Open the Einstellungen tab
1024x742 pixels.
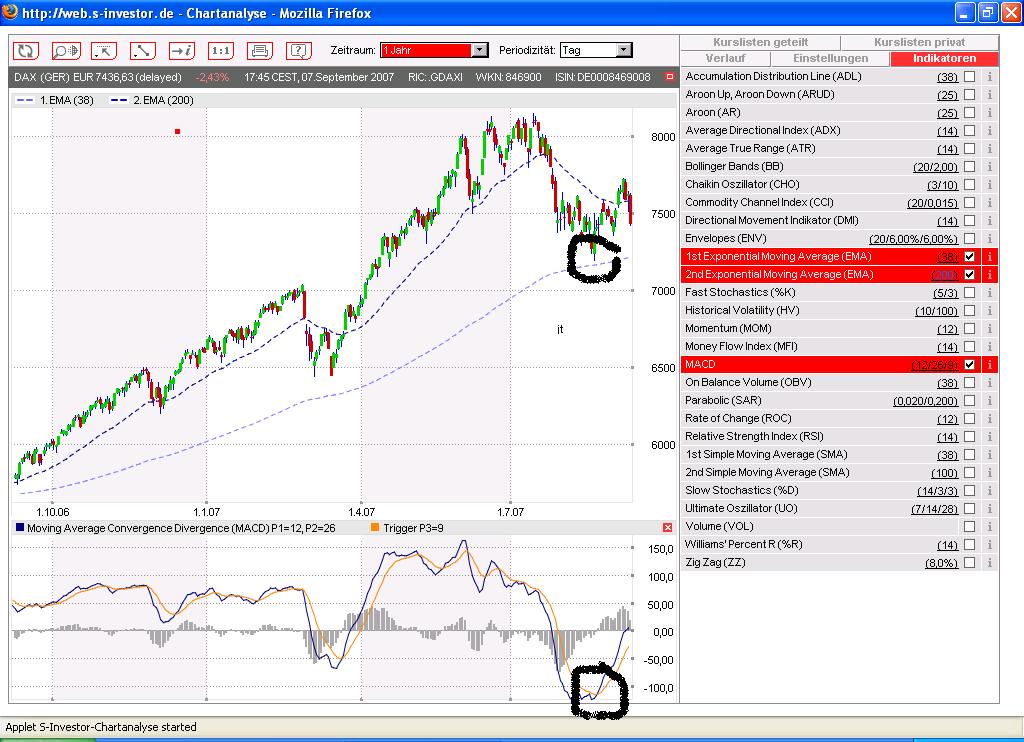tap(831, 58)
